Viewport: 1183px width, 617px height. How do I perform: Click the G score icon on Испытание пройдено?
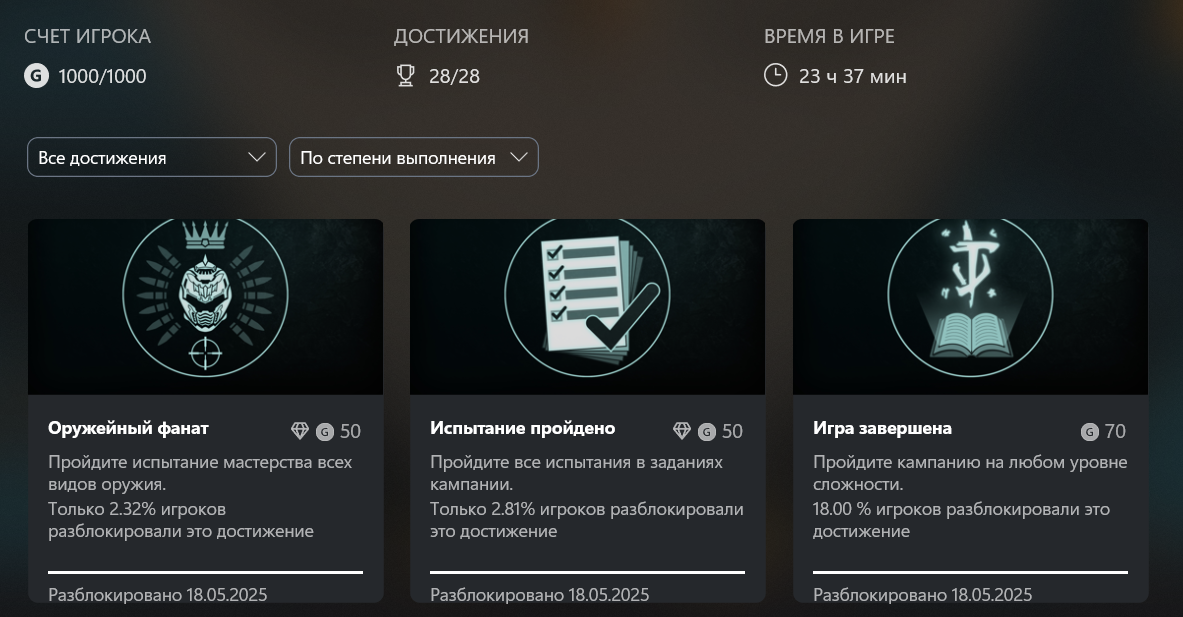(707, 431)
